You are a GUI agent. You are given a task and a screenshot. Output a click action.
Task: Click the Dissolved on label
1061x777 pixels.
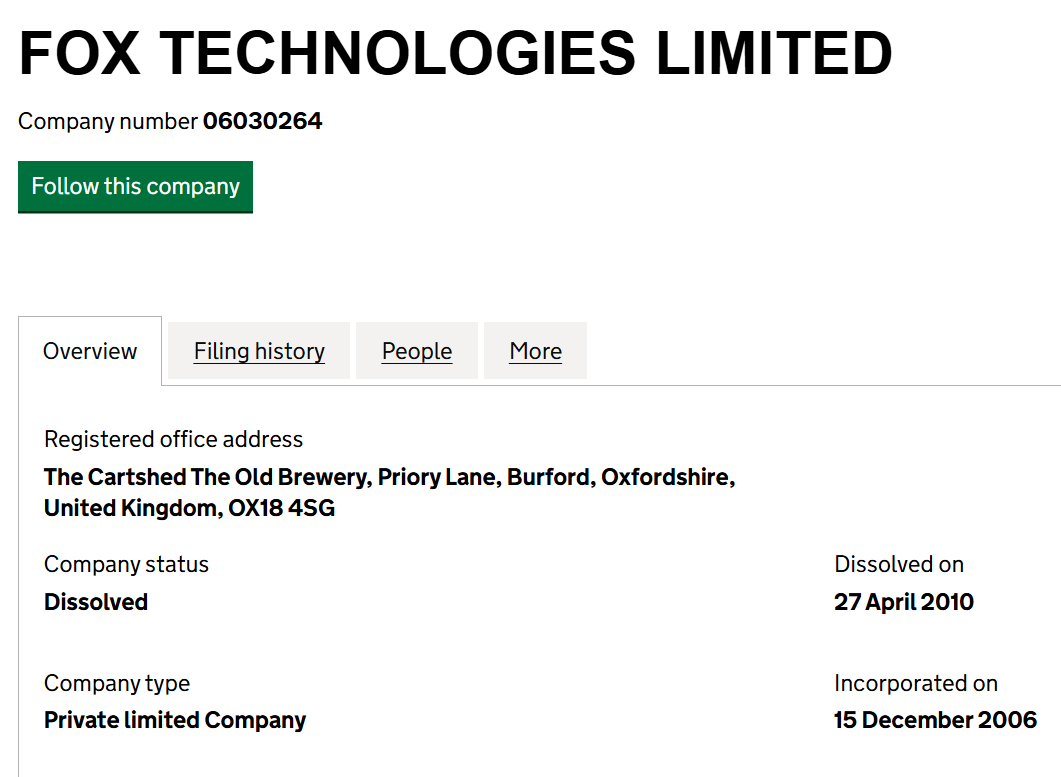pyautogui.click(x=899, y=564)
